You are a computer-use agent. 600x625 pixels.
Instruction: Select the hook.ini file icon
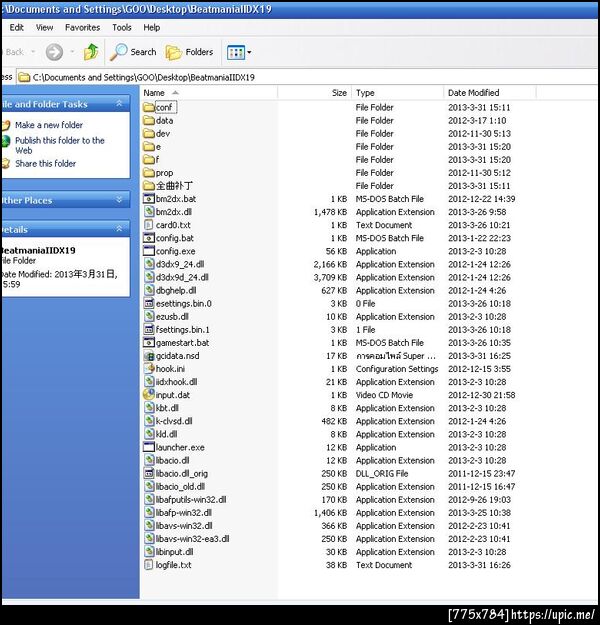click(149, 369)
